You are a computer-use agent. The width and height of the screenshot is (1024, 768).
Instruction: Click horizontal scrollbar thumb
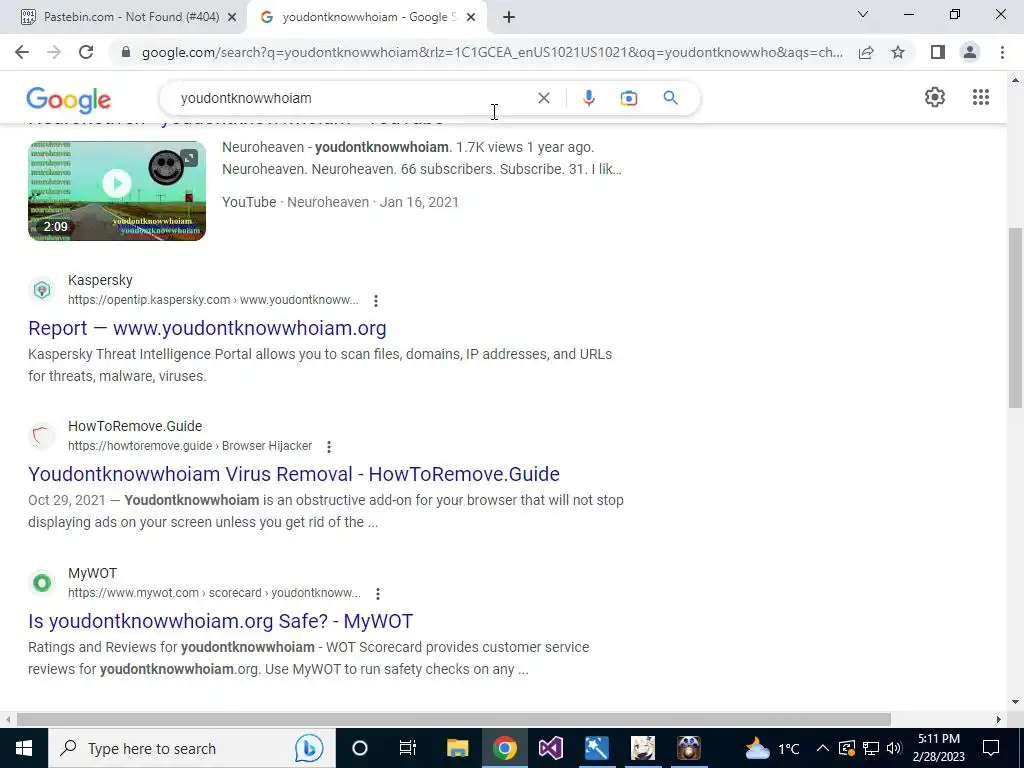pos(454,719)
